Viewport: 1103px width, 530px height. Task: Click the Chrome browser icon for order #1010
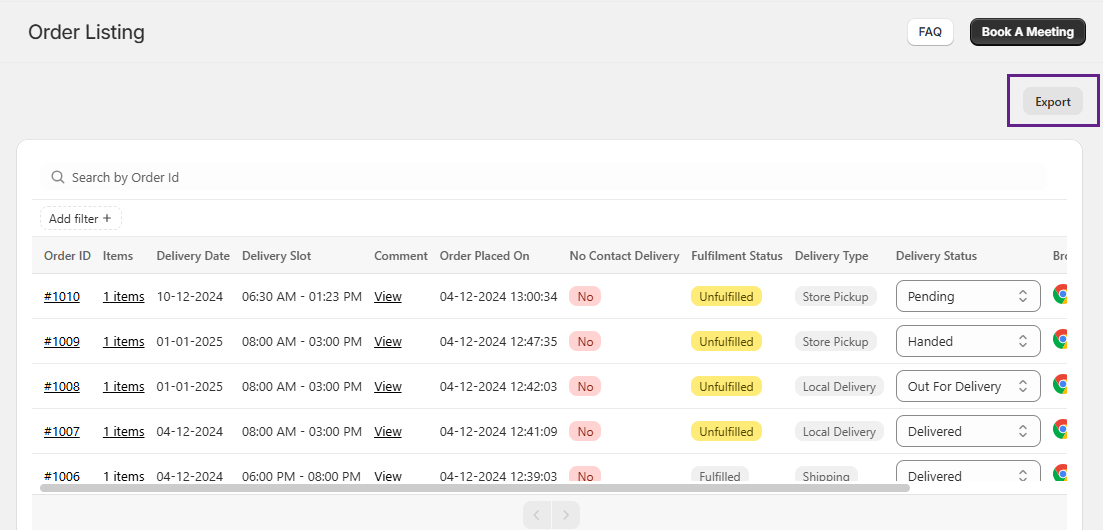click(1061, 295)
